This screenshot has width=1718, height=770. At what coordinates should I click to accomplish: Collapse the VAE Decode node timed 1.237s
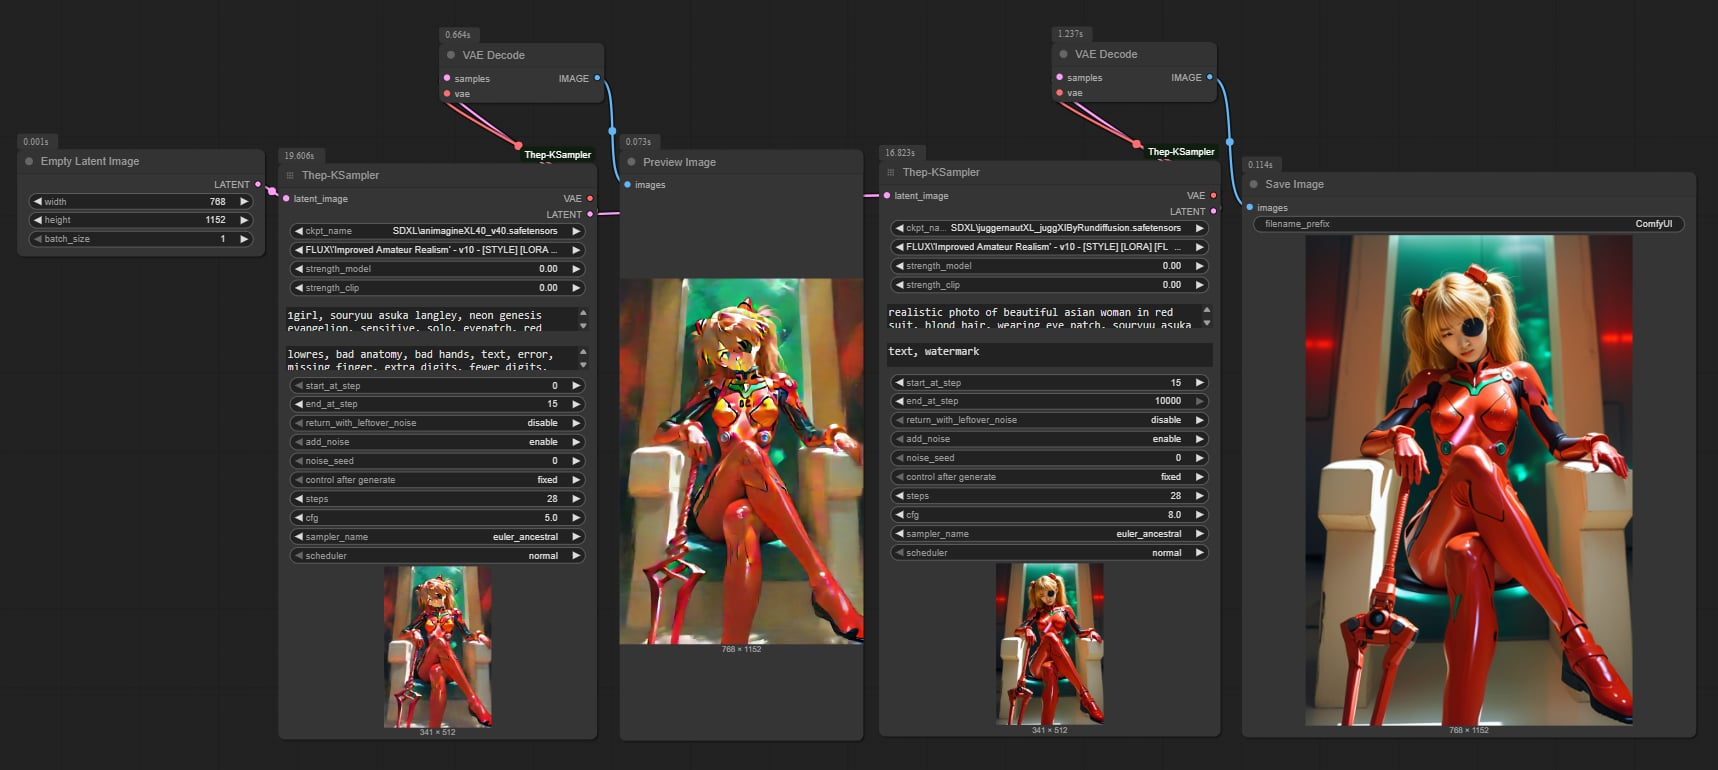(x=1063, y=54)
